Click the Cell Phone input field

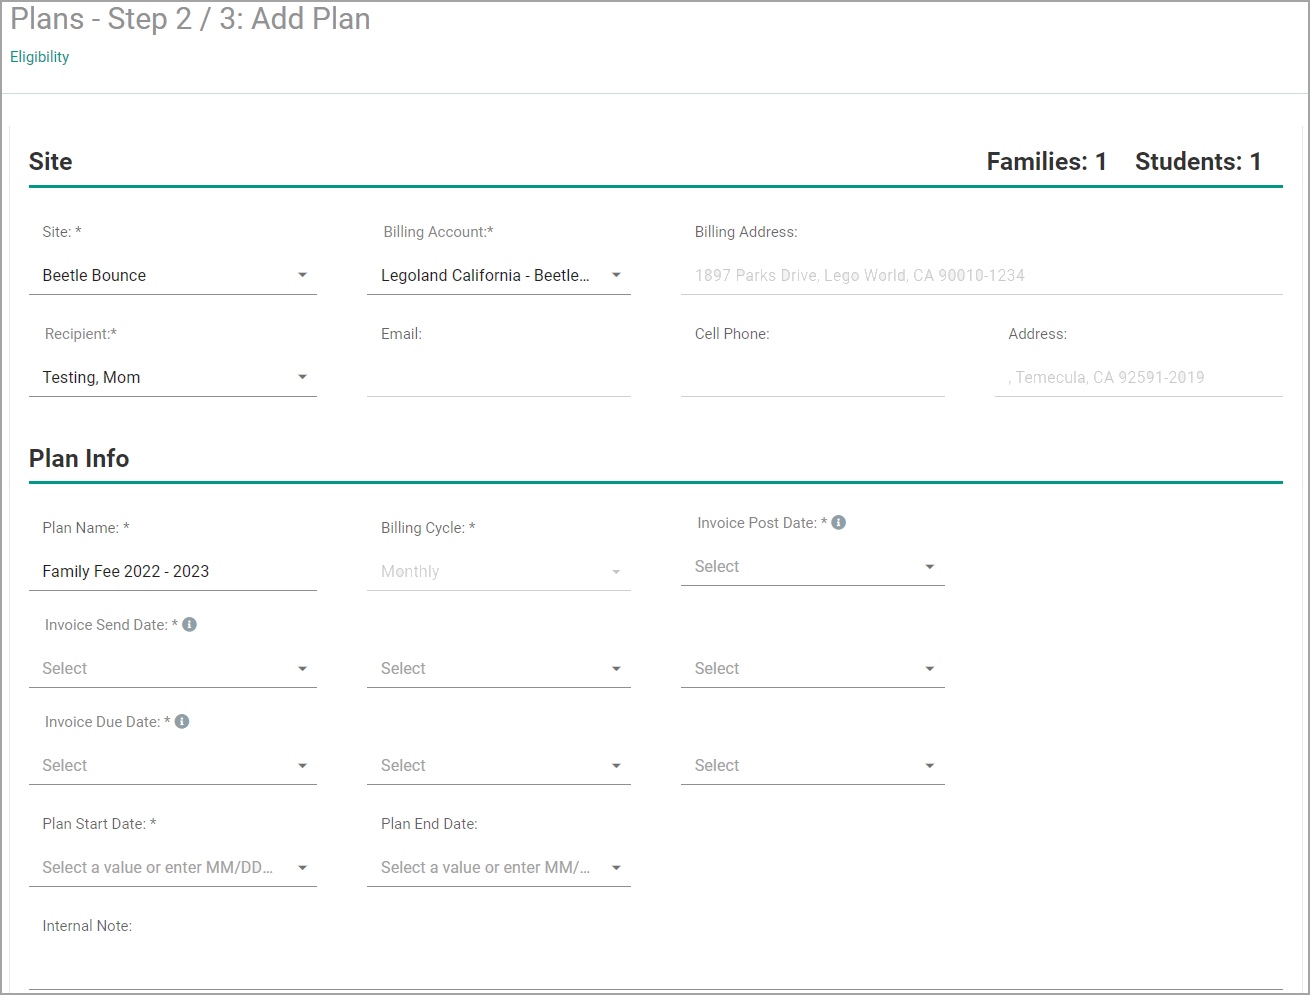pyautogui.click(x=813, y=377)
